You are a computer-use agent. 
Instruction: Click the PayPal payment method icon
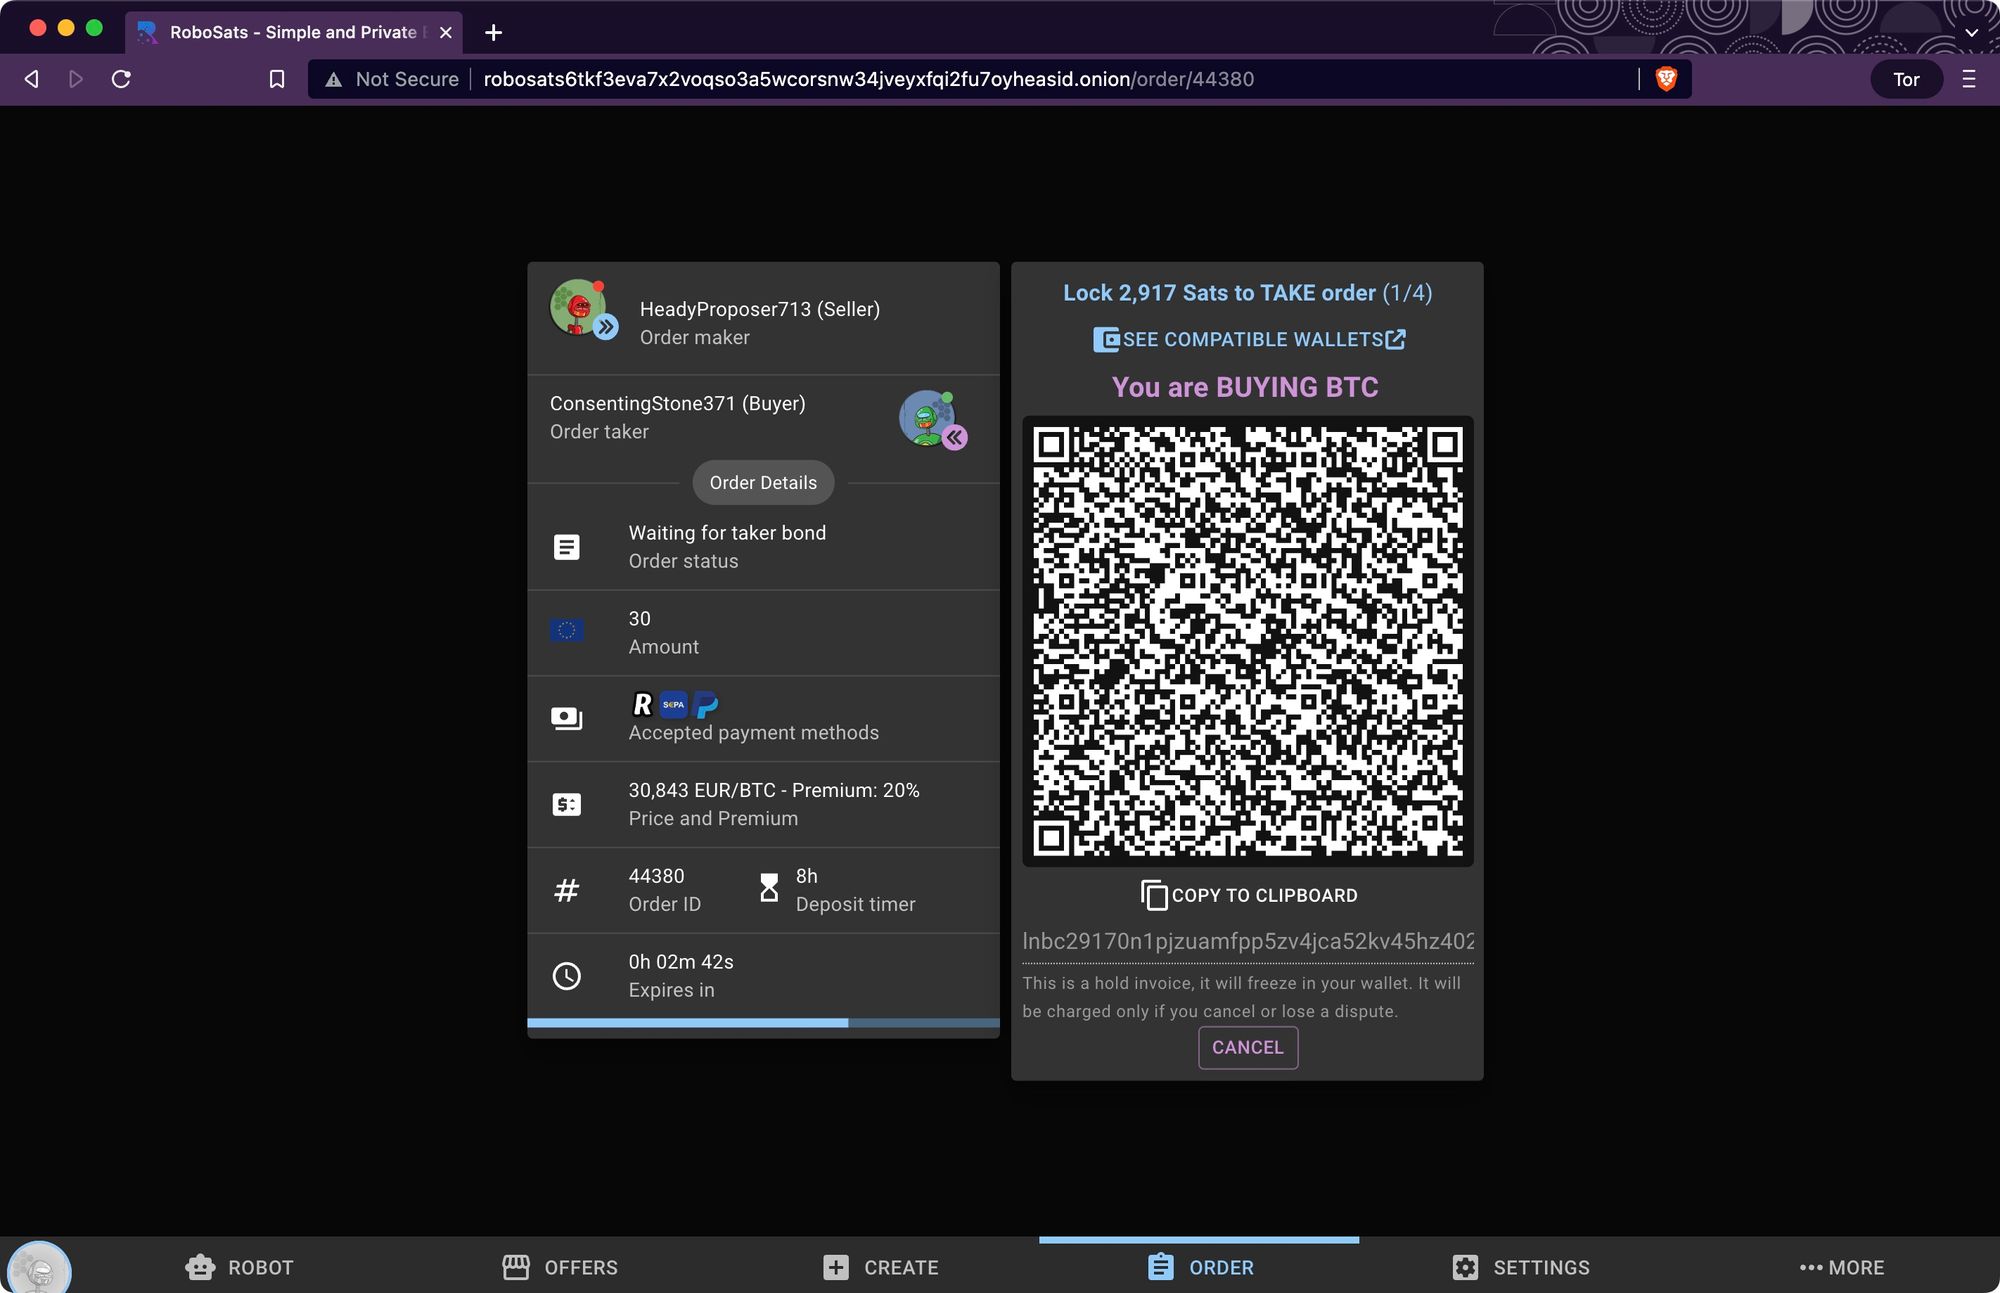(x=706, y=704)
